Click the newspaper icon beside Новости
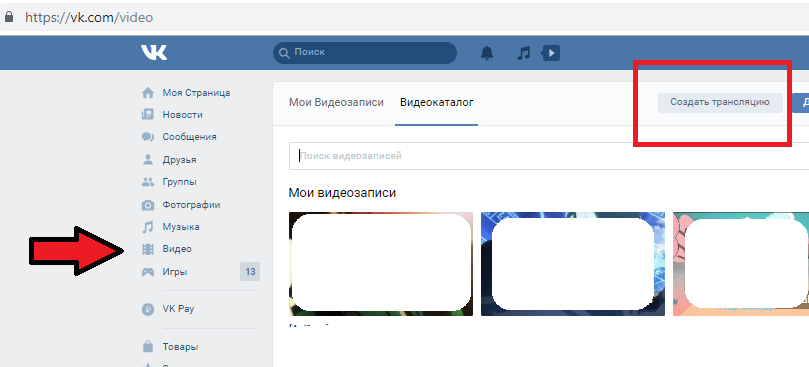 click(148, 115)
